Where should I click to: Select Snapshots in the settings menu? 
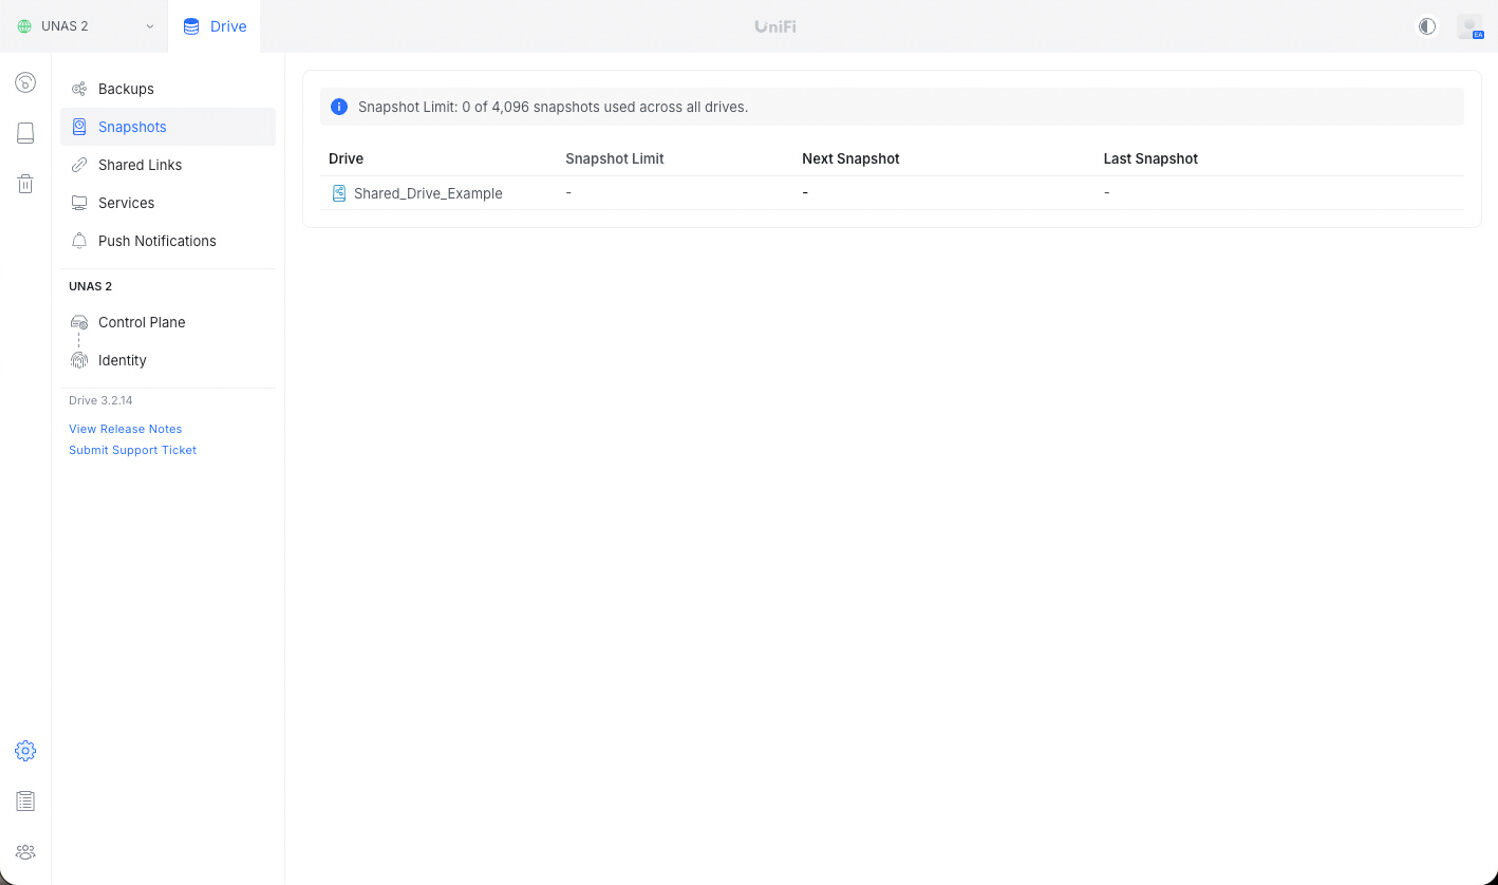[132, 127]
